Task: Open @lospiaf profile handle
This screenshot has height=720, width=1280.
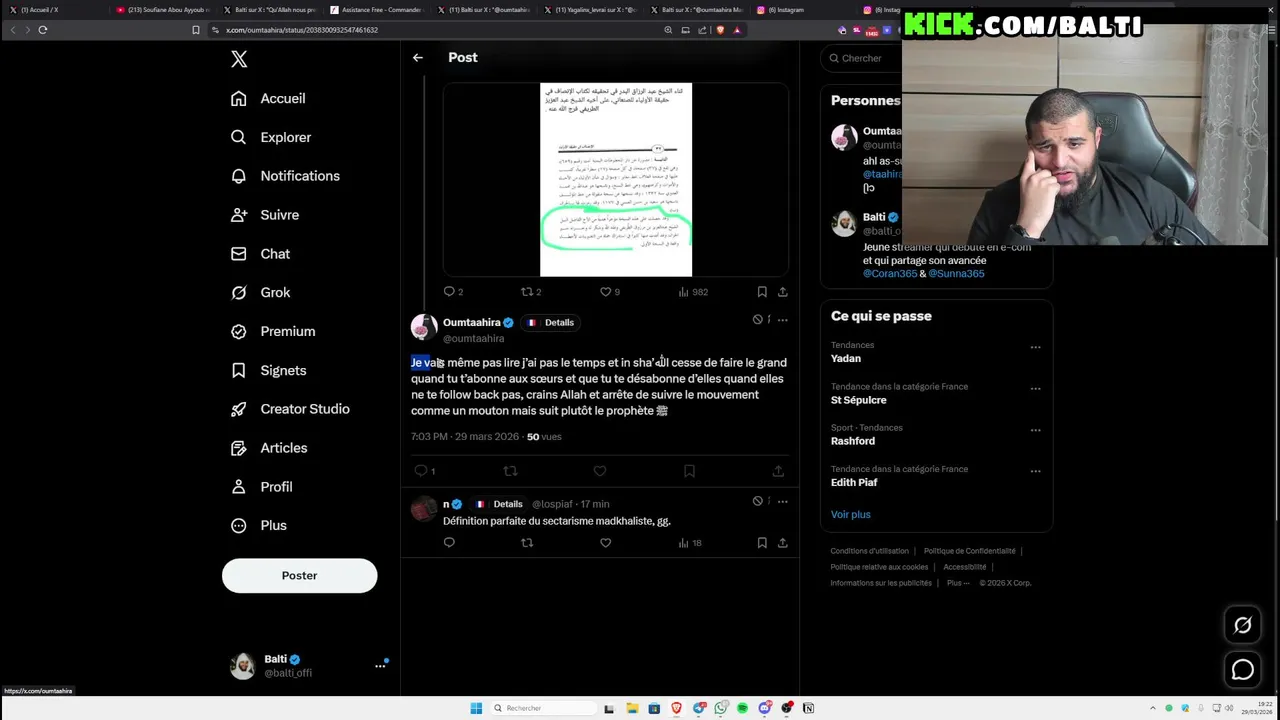Action: tap(552, 504)
